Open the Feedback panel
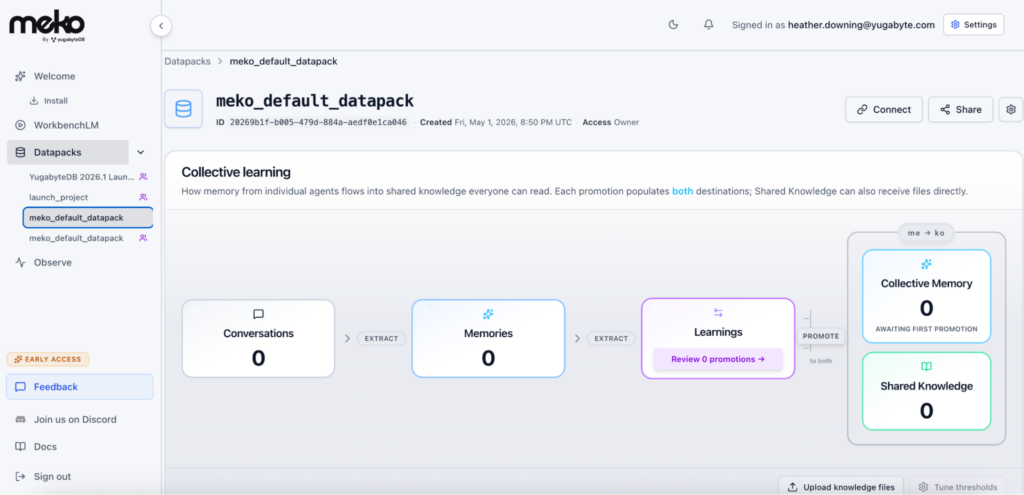The width and height of the screenshot is (1024, 495). [x=80, y=387]
